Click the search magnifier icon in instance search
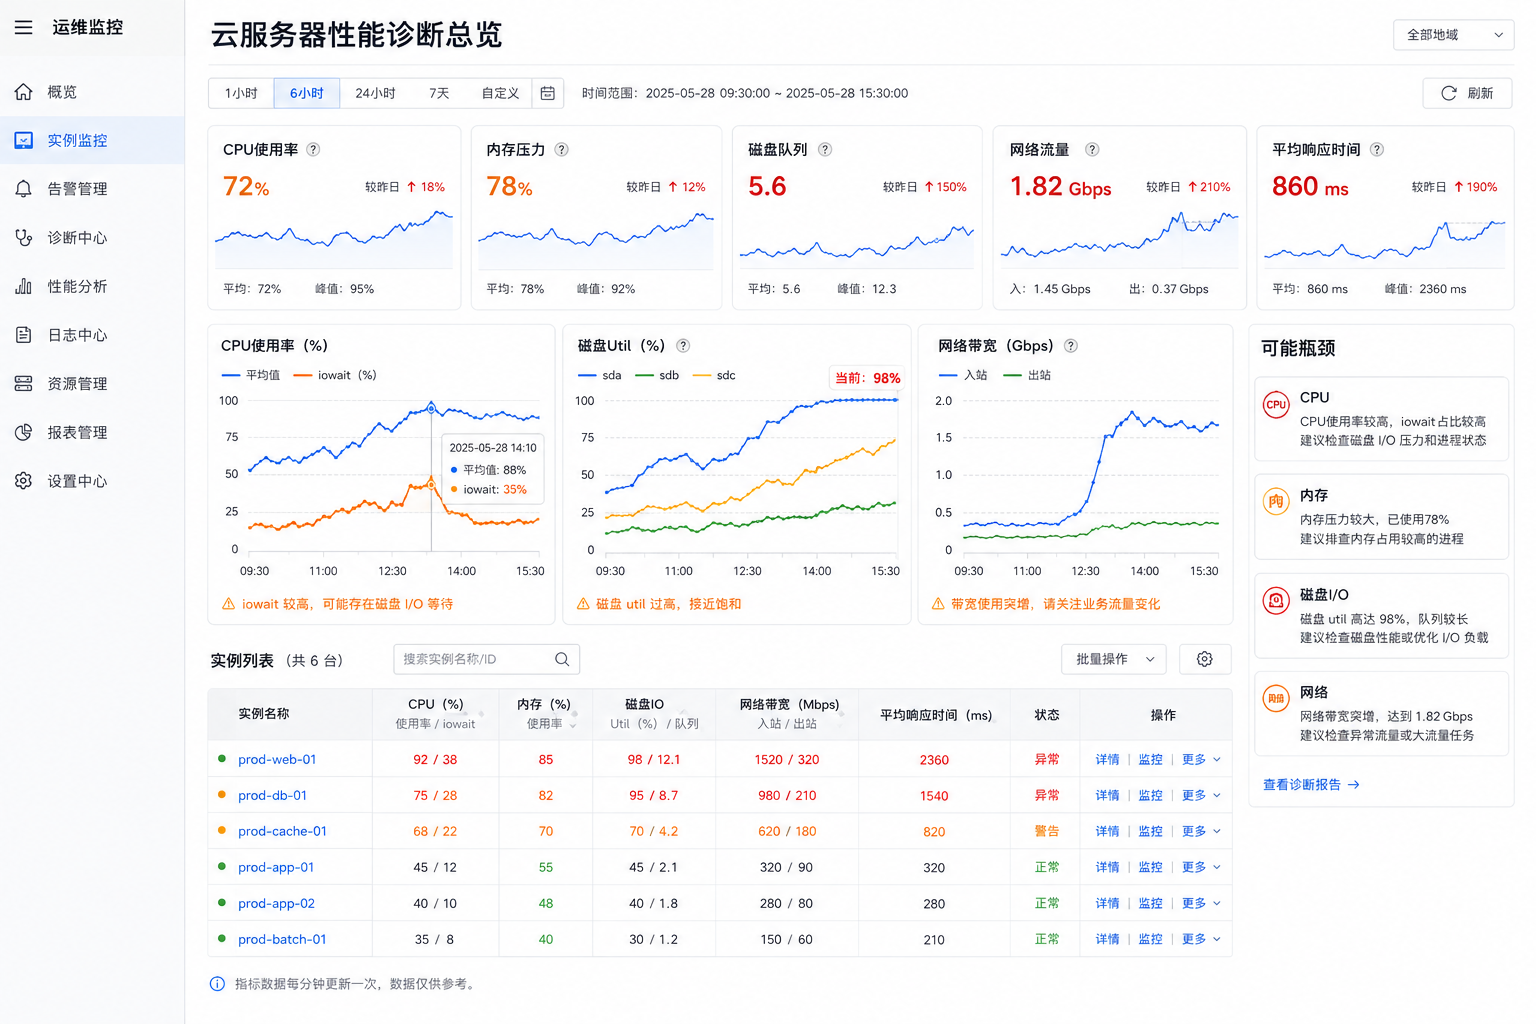Screen dimensions: 1536x1024 [562, 659]
